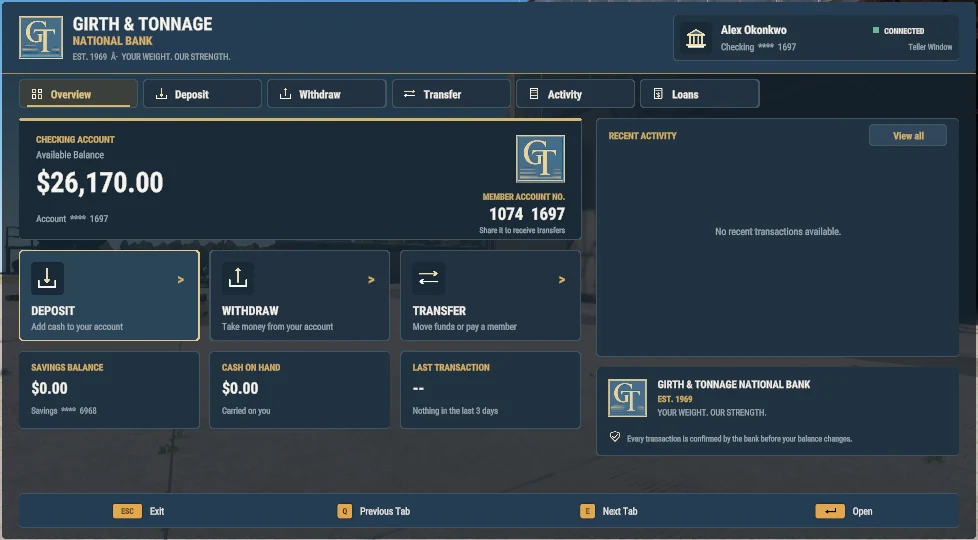Click the GT logo on checking account card

(540, 158)
